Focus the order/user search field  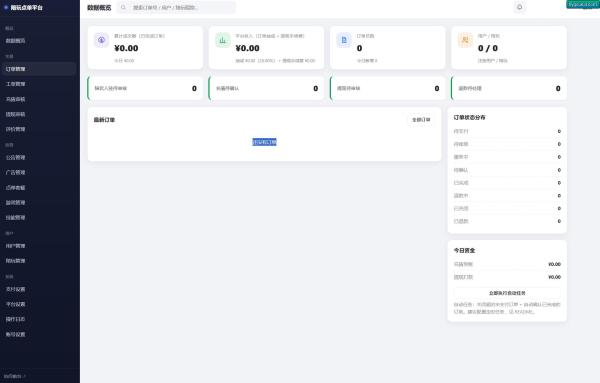(176, 7)
